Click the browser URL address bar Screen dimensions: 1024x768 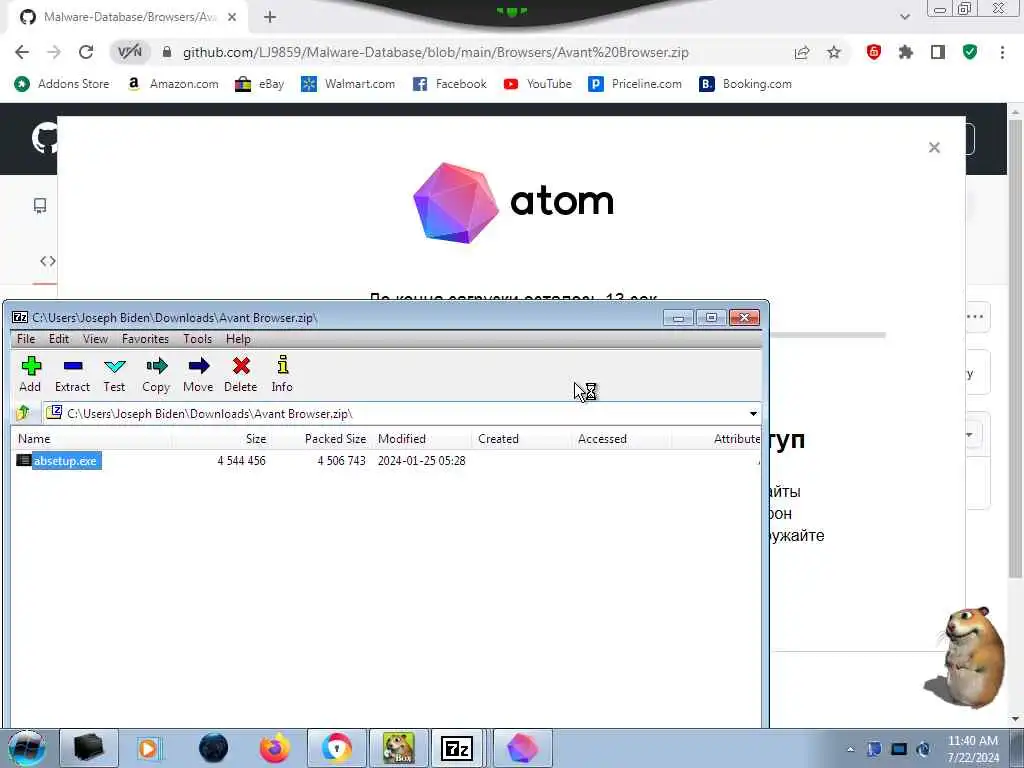434,52
